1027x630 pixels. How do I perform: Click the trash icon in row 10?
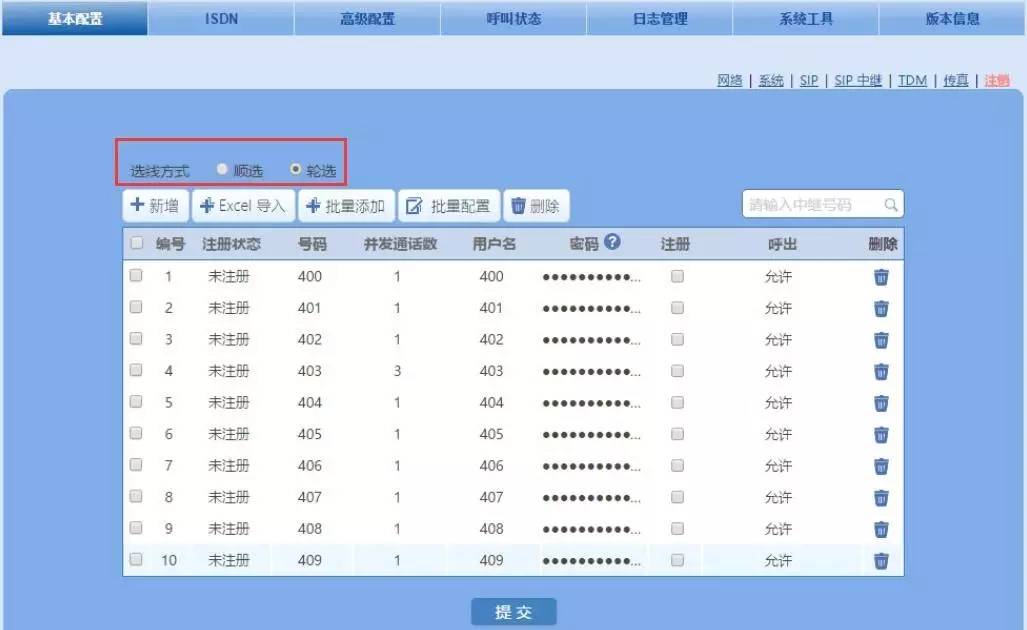tap(881, 561)
